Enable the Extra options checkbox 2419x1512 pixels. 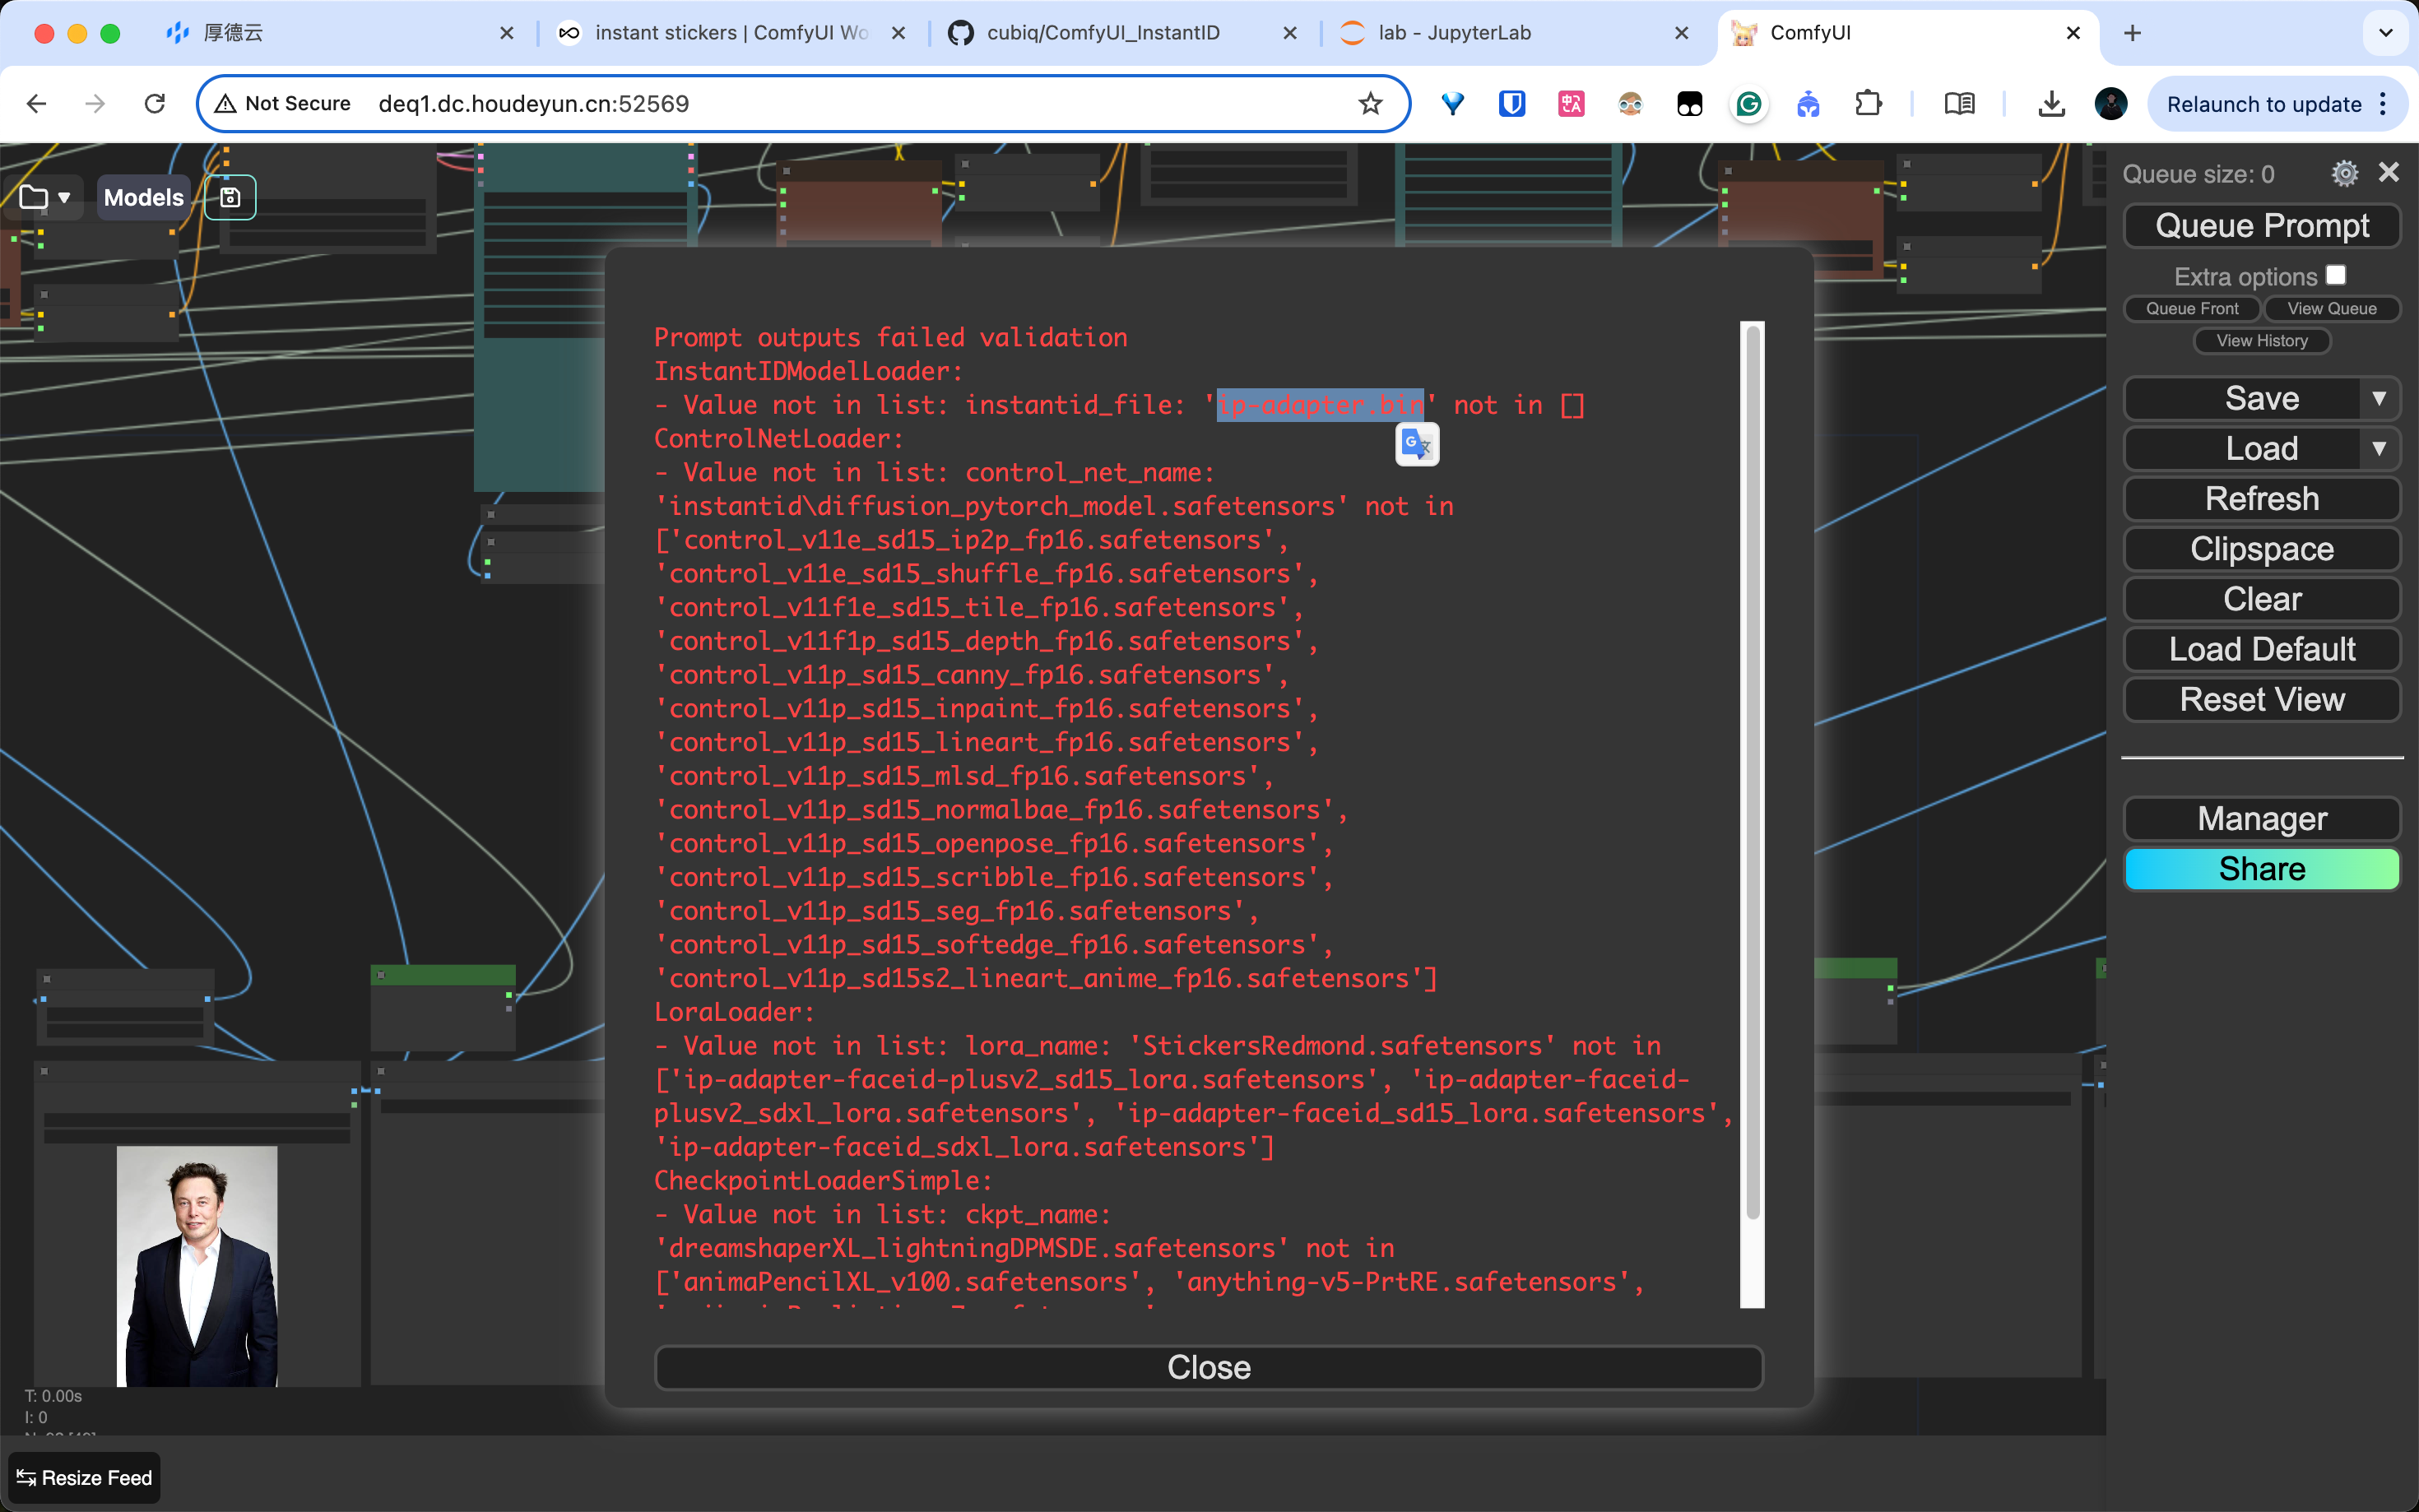(x=2335, y=275)
